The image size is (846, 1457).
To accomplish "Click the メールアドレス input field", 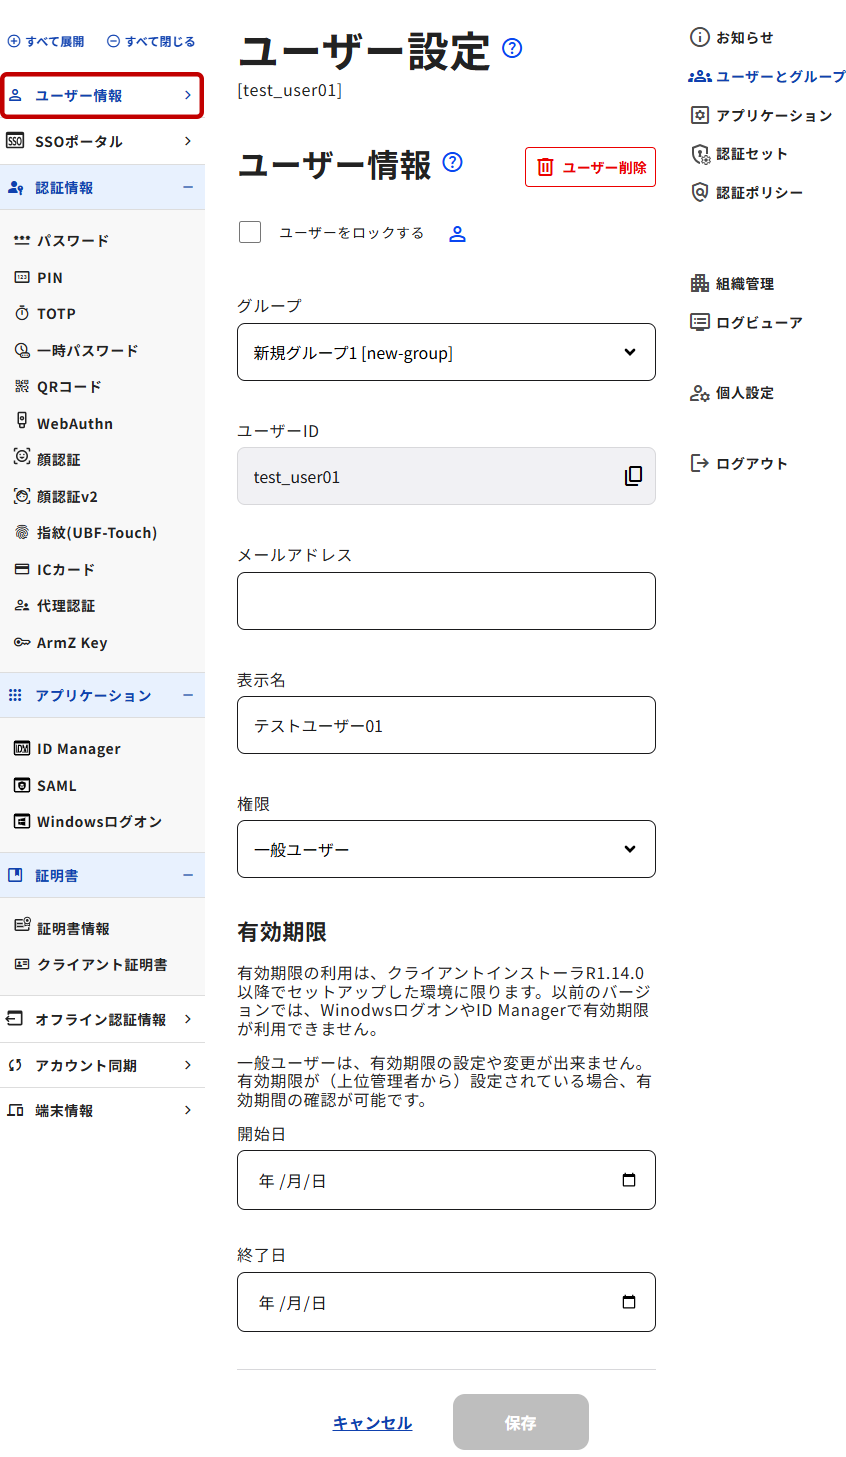I will tap(446, 601).
